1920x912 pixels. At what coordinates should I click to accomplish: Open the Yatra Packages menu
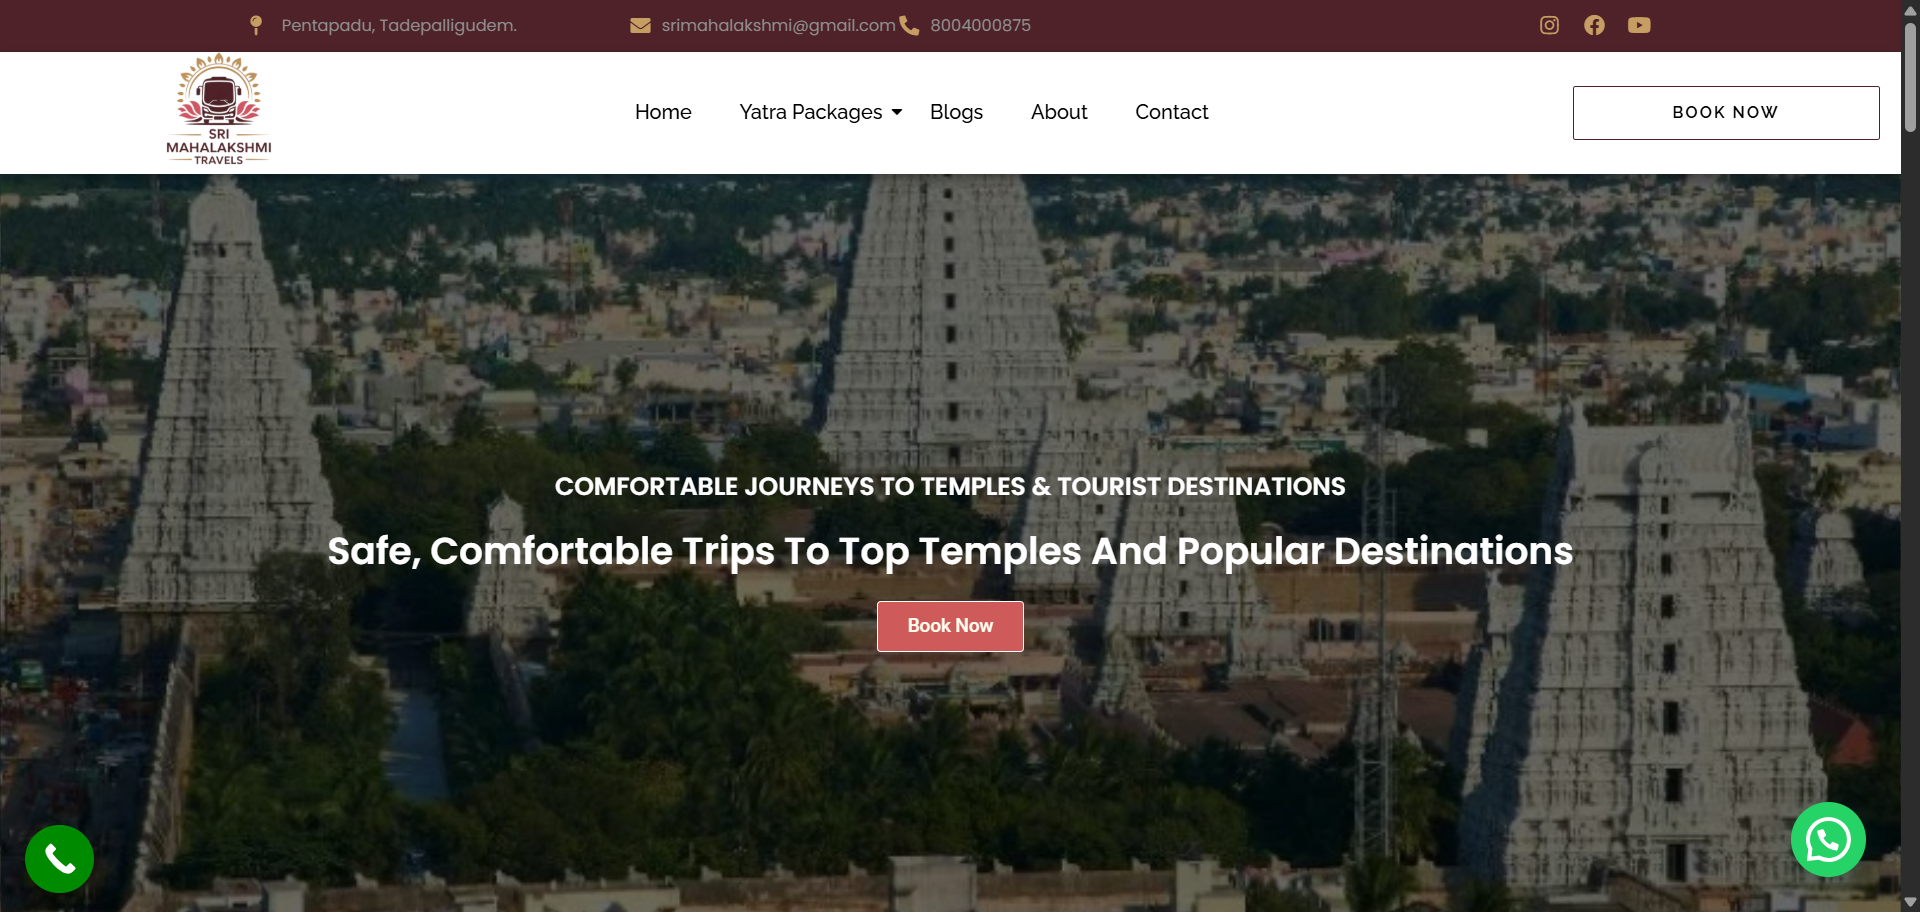pos(811,112)
